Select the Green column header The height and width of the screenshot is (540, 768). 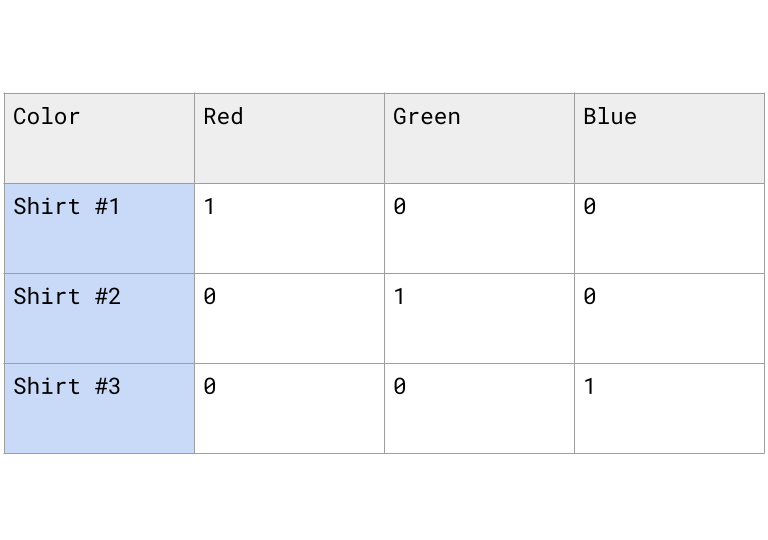click(x=479, y=138)
